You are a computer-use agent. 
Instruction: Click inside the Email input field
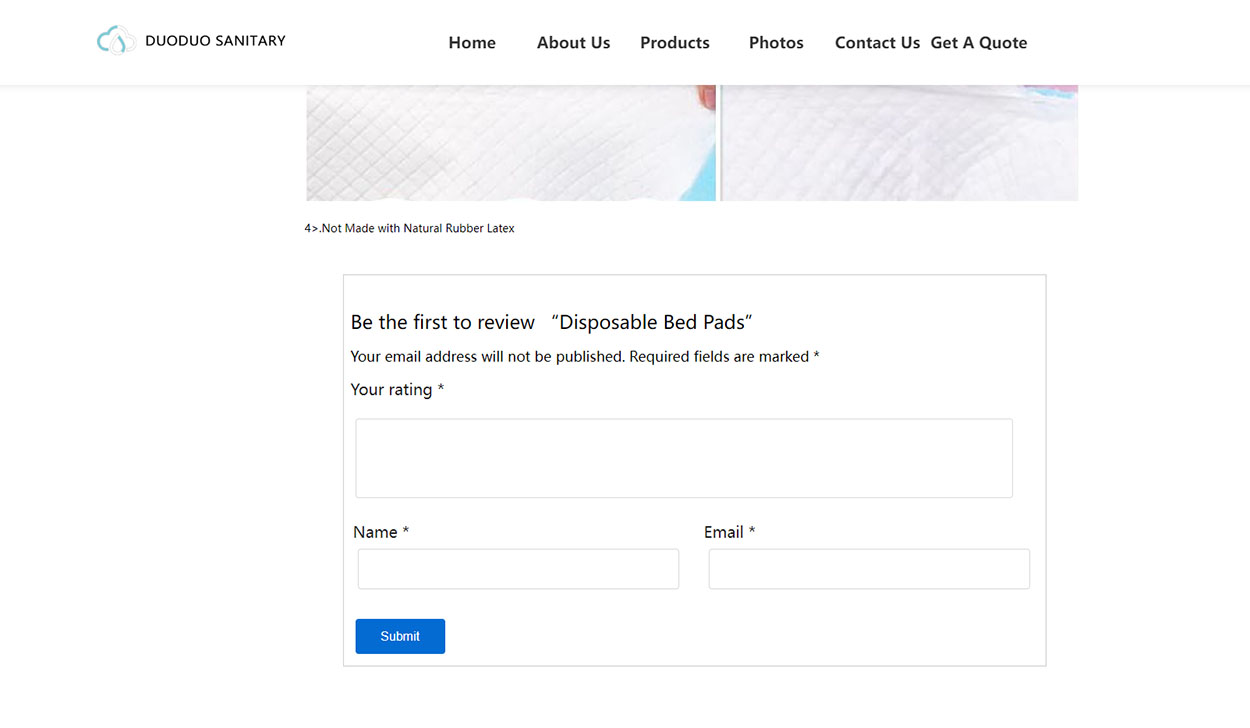click(x=869, y=569)
